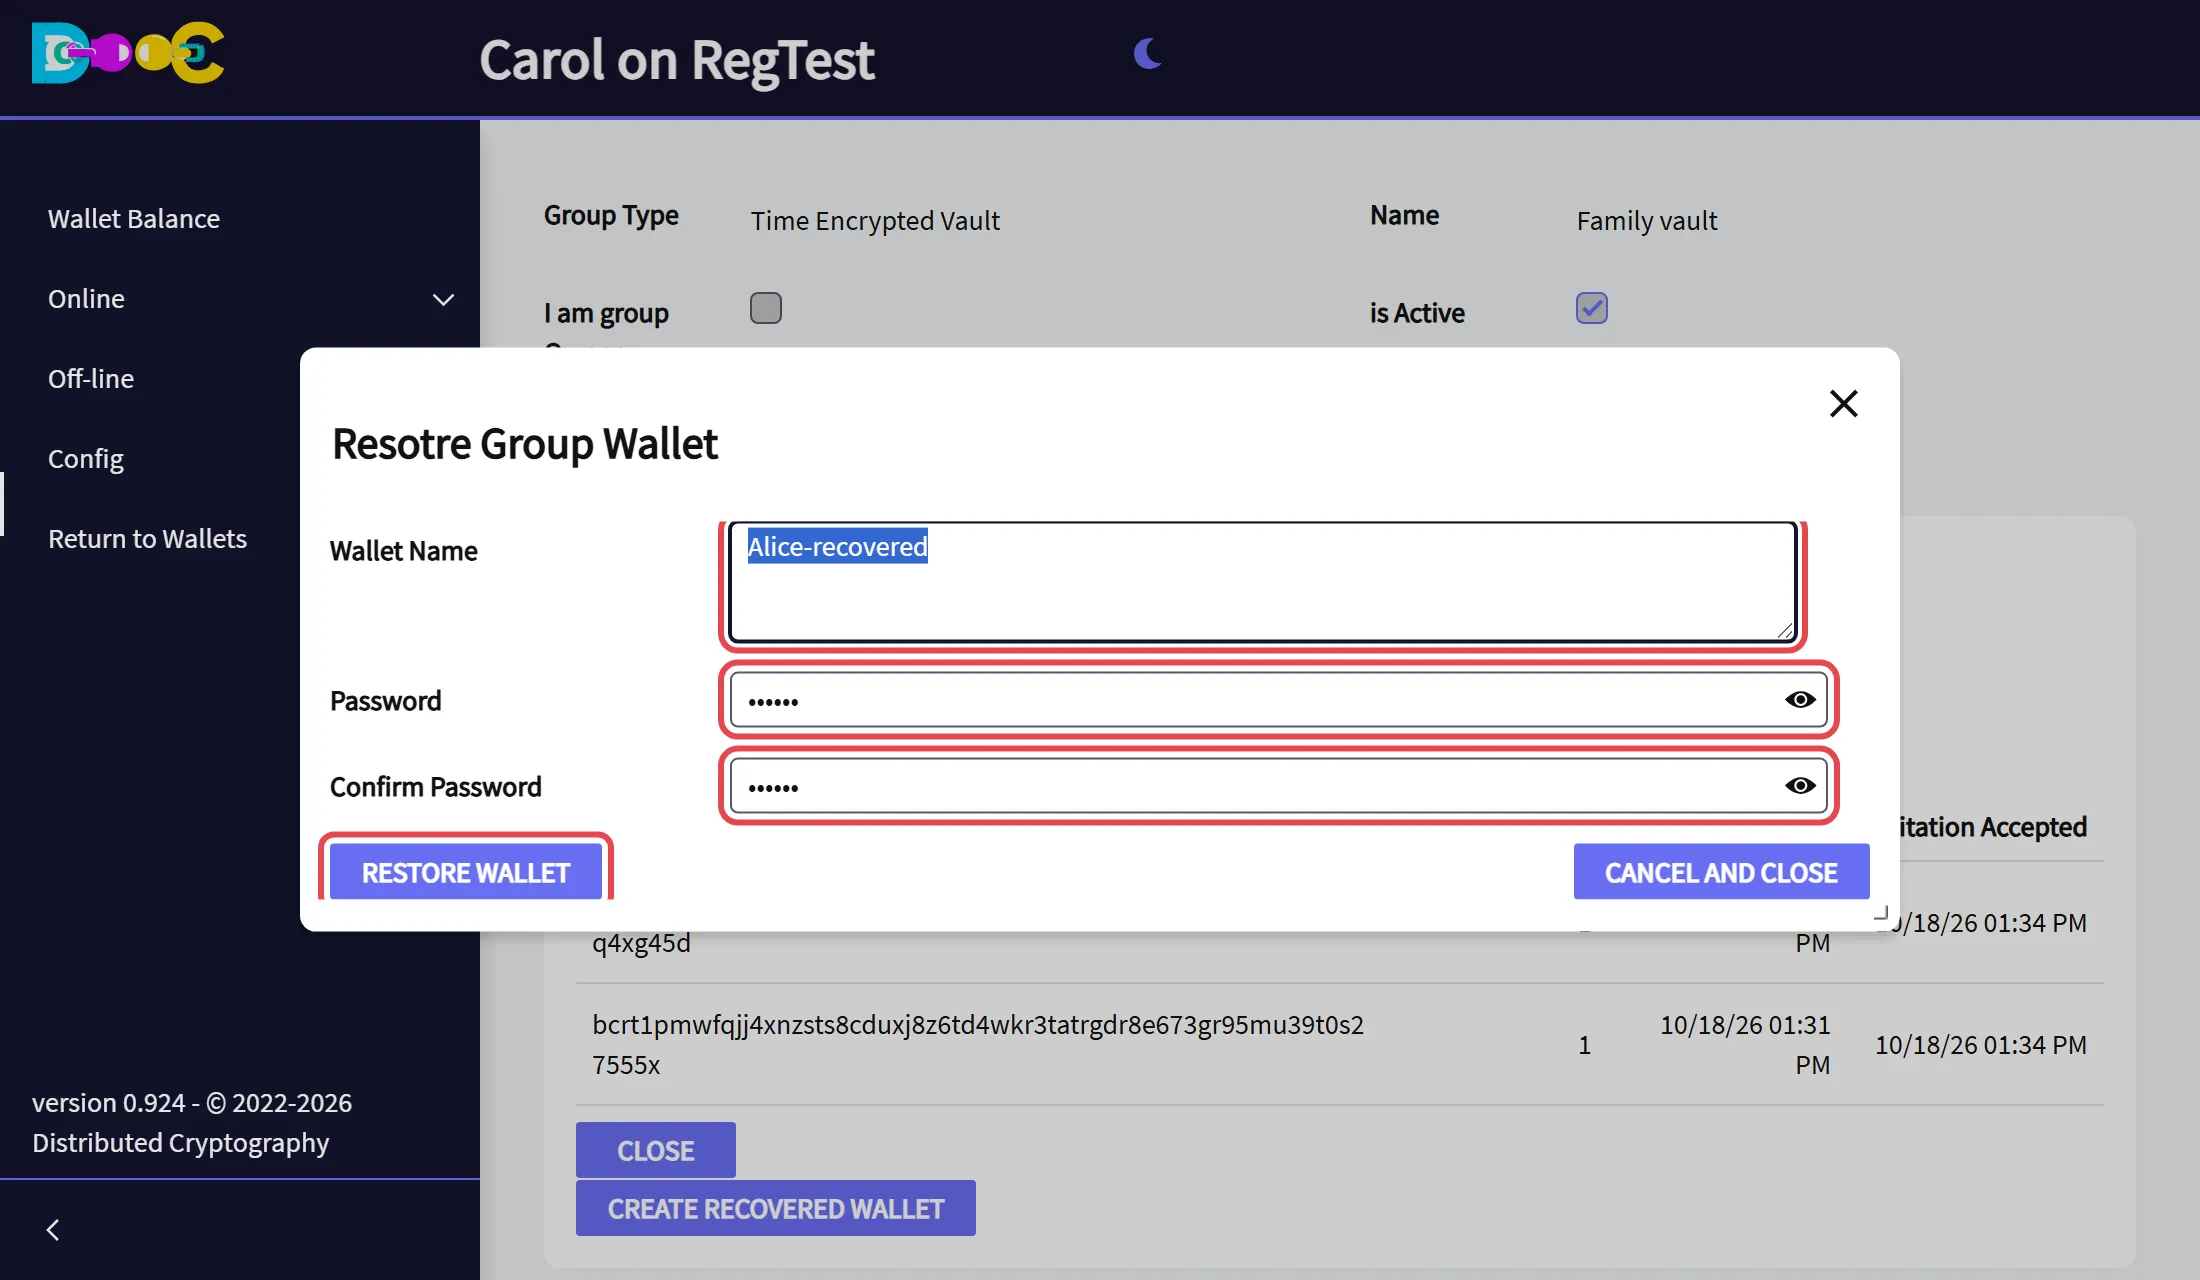Click the '10/18/26 01:31 PM' date cell
Screen dimensions: 2200x1280
click(1745, 1044)
